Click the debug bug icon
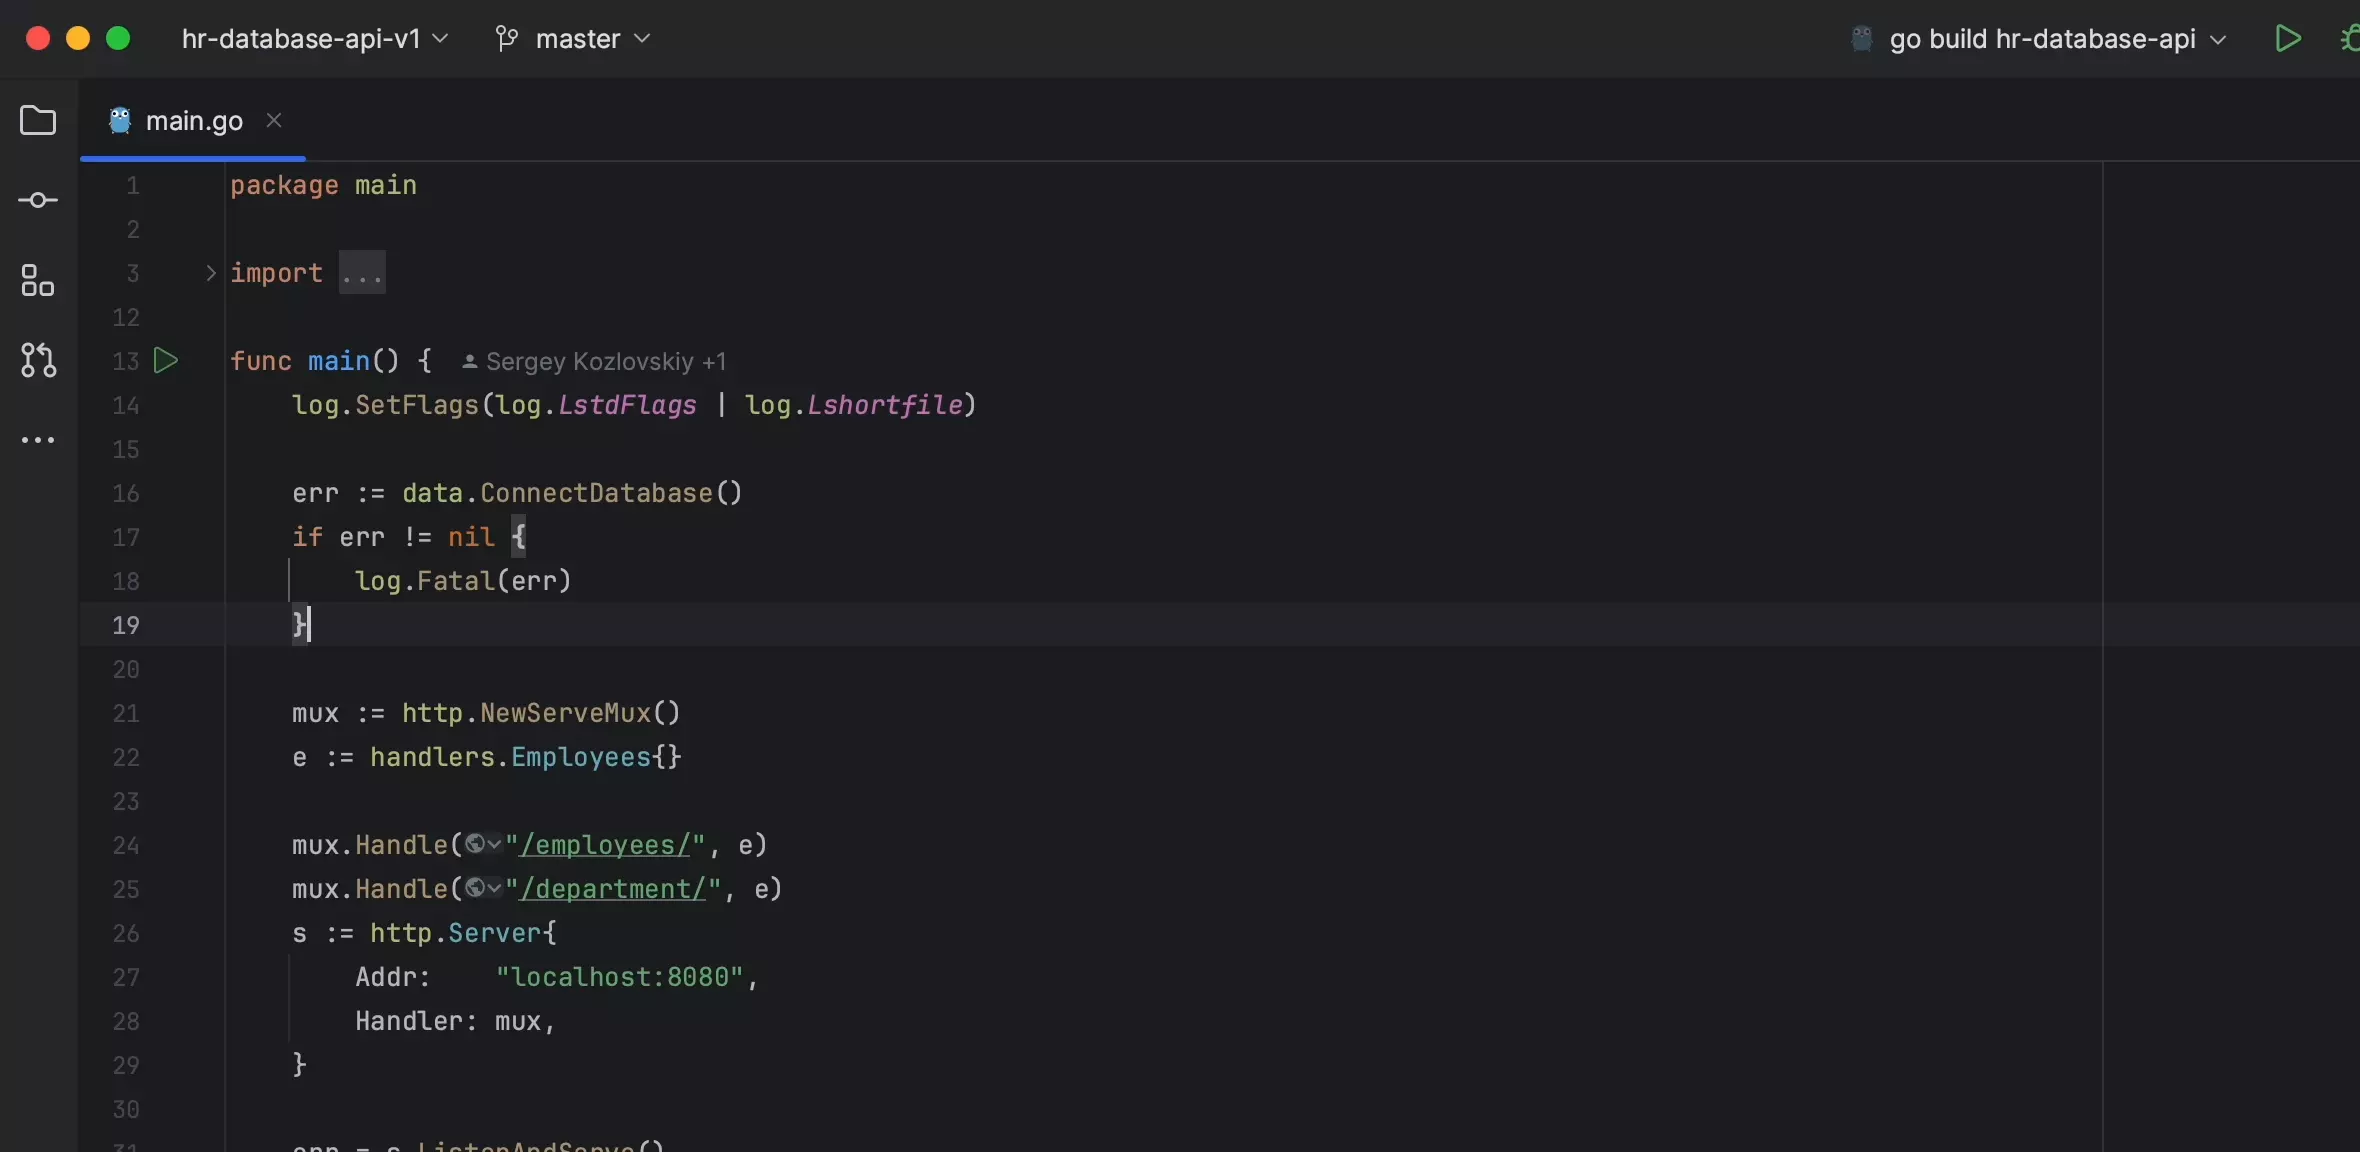 tap(2350, 39)
